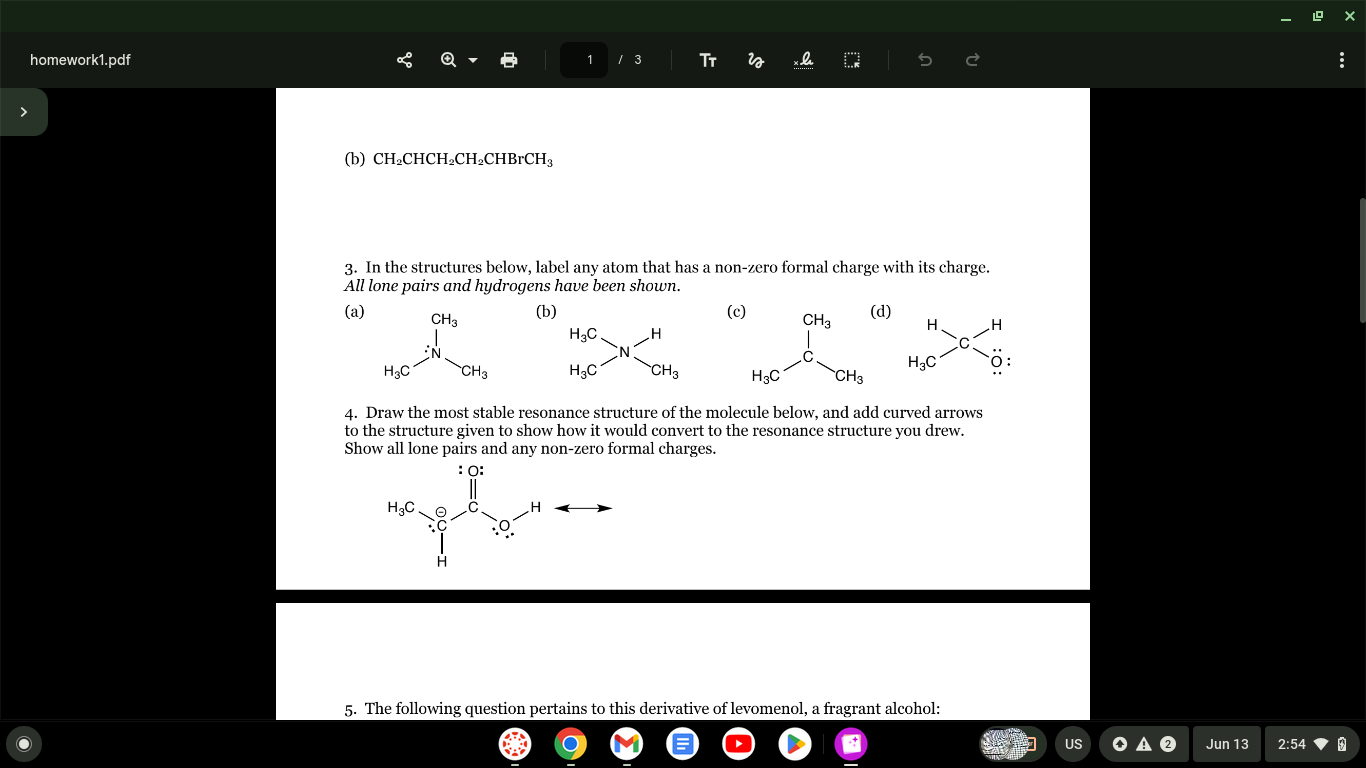Undo the last annotation
The height and width of the screenshot is (768, 1366).
925,60
